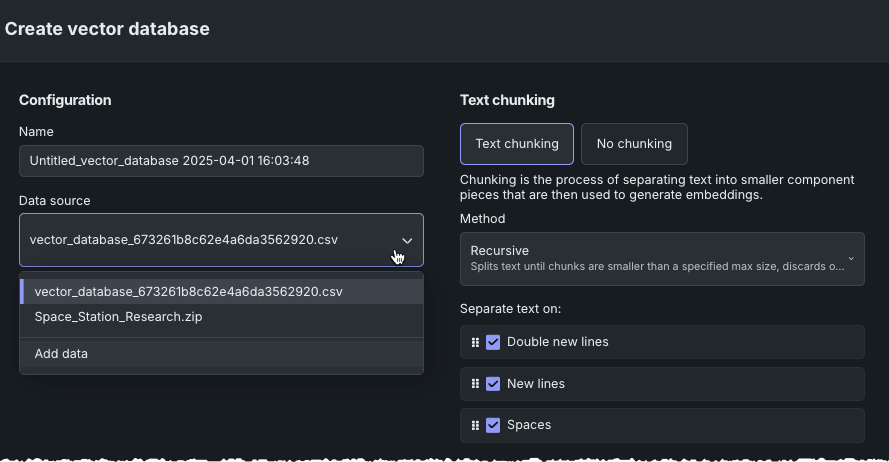Click Add data in the dropdown list
This screenshot has height=462, width=889.
click(x=61, y=354)
